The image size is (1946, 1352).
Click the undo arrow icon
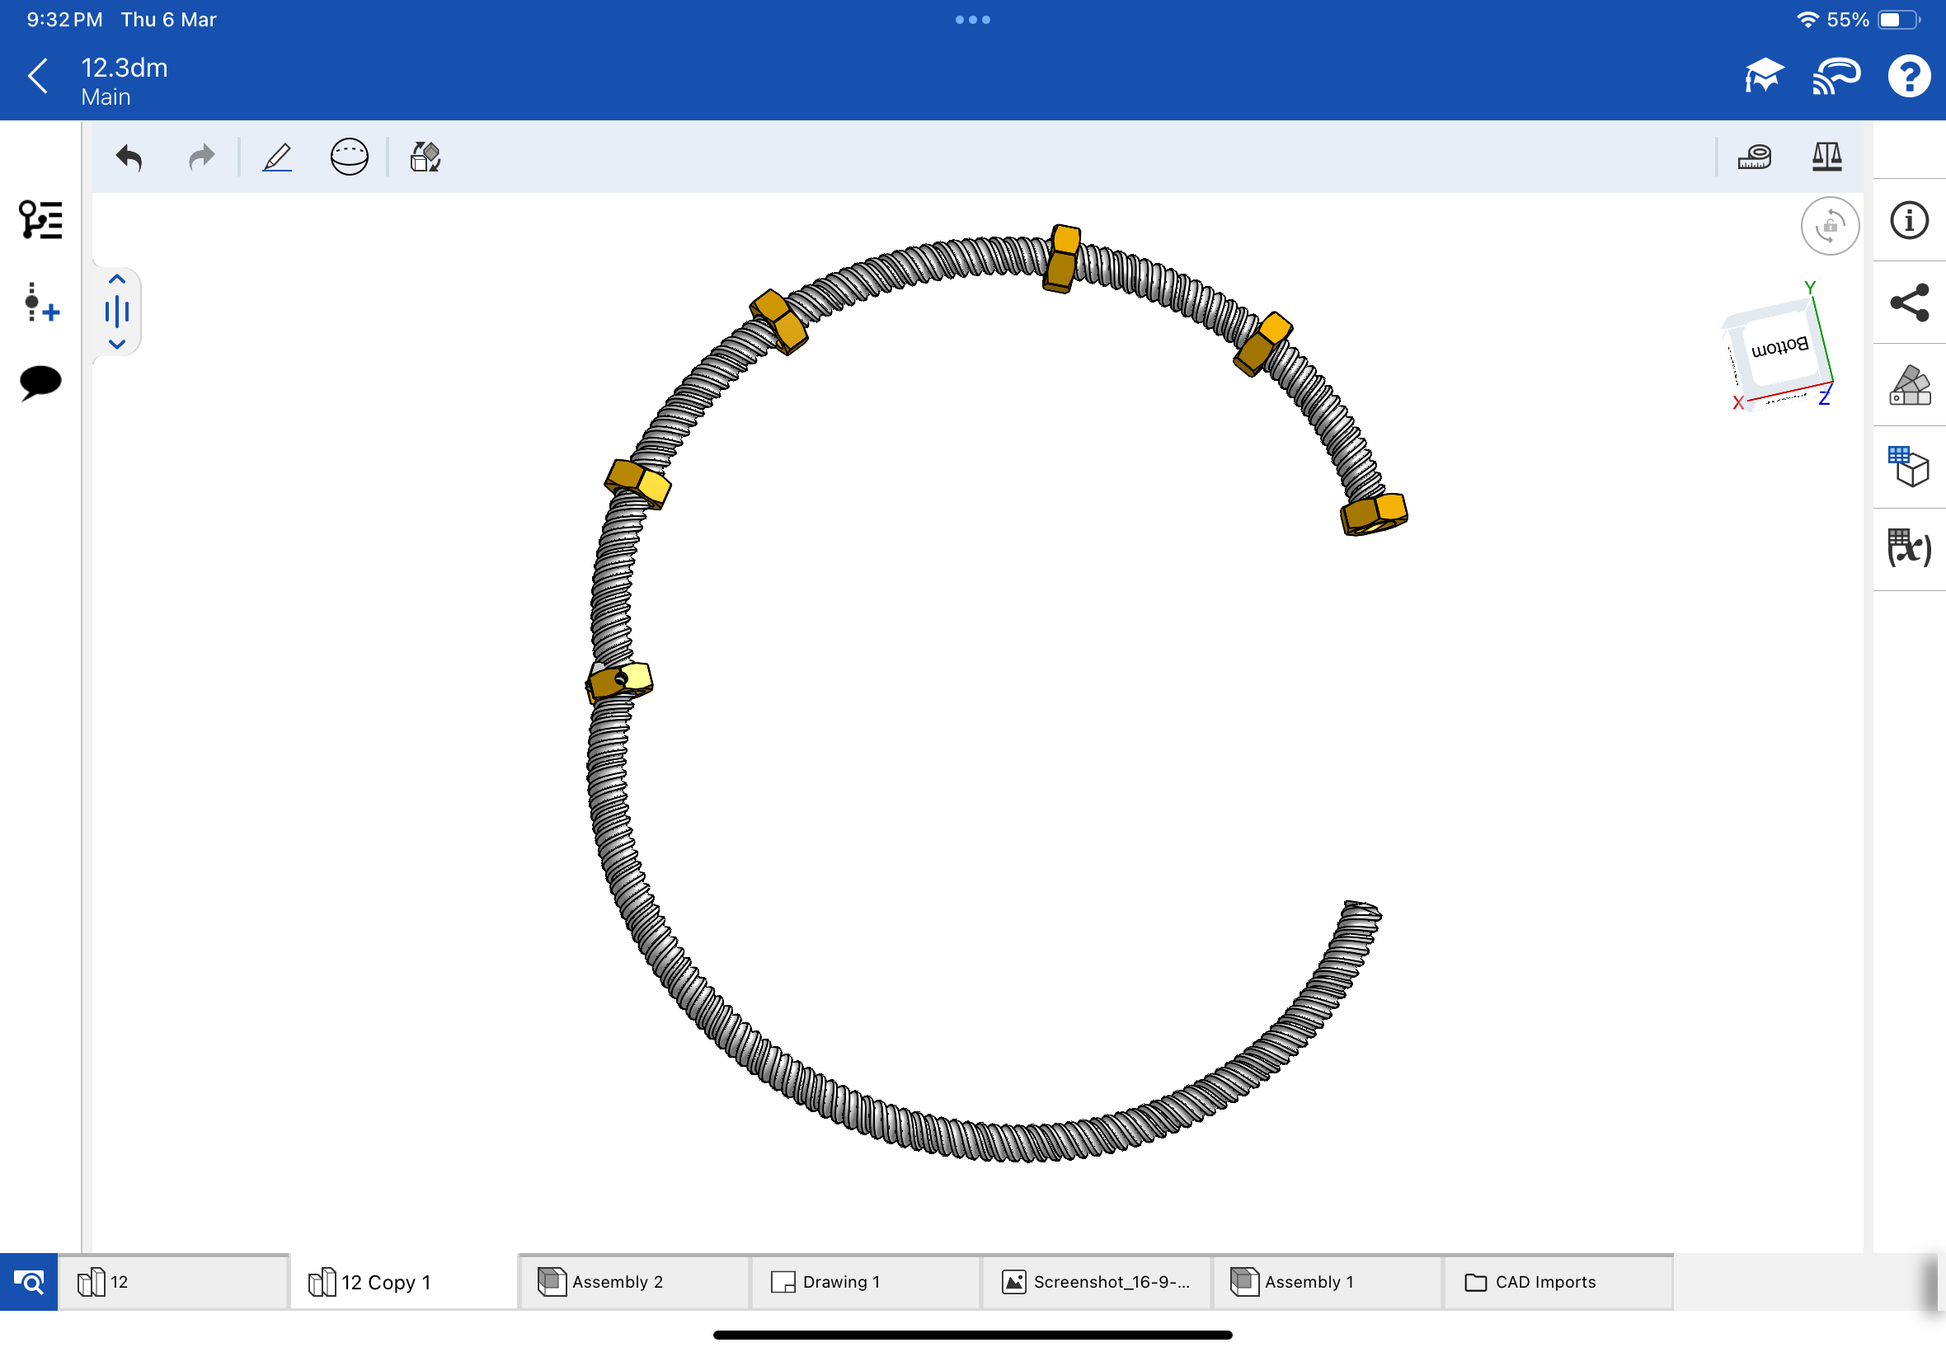click(129, 157)
